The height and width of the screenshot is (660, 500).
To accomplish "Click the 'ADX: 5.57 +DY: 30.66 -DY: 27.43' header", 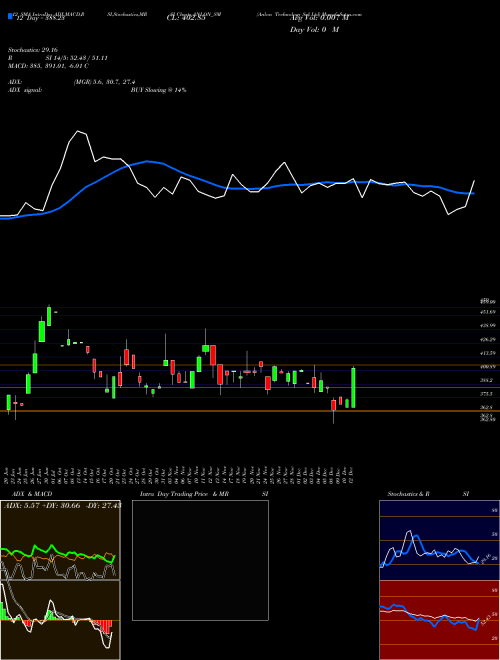I will [x=62, y=505].
